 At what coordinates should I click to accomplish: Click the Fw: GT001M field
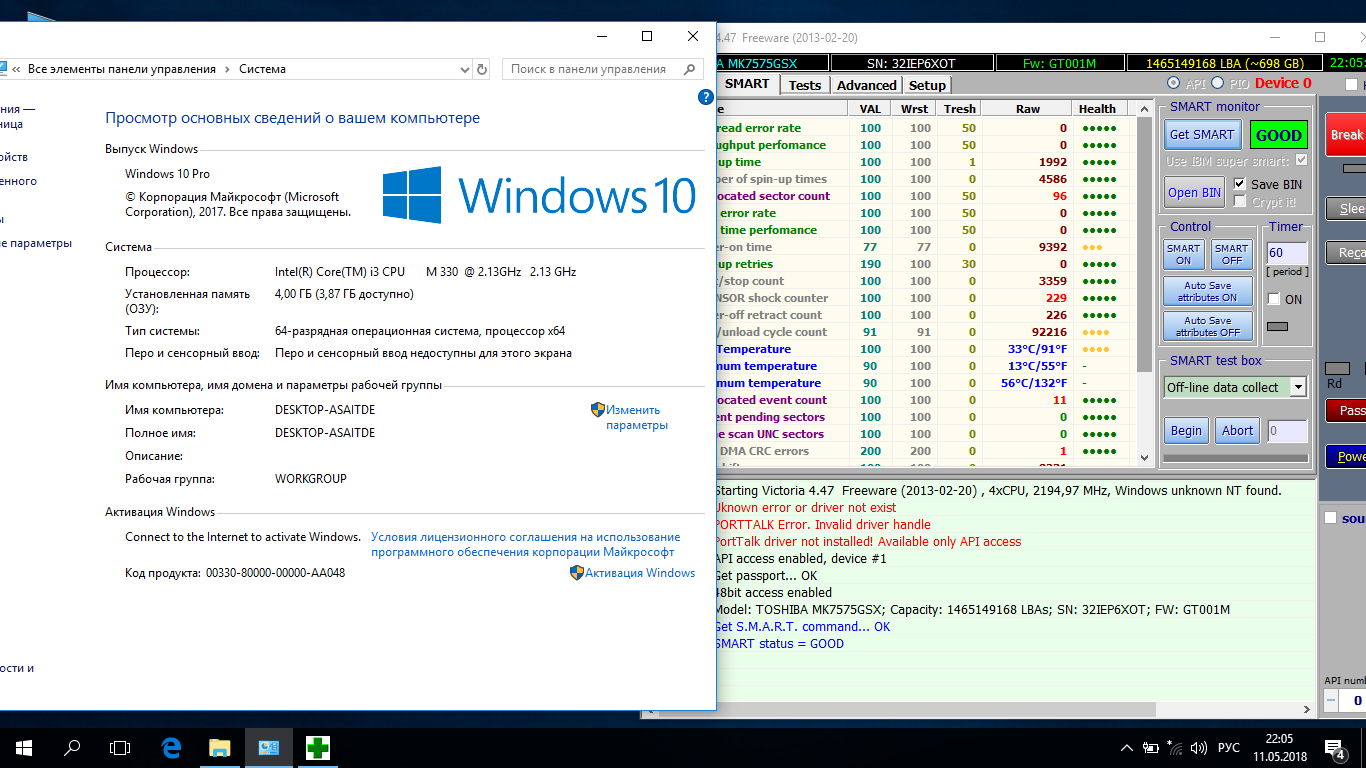point(1059,63)
